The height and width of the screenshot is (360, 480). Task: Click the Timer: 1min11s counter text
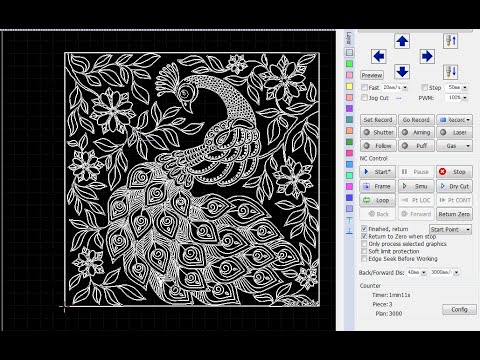click(x=391, y=295)
